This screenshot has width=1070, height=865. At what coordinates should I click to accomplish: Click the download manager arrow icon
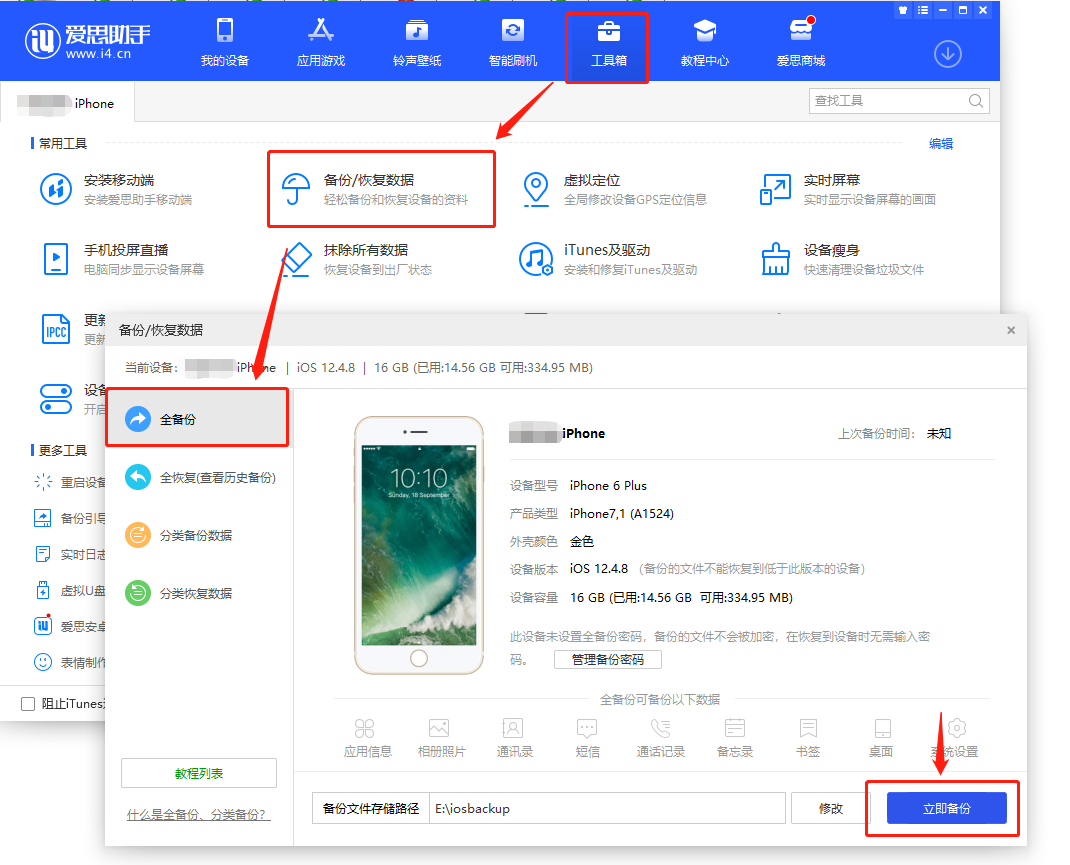pyautogui.click(x=948, y=54)
